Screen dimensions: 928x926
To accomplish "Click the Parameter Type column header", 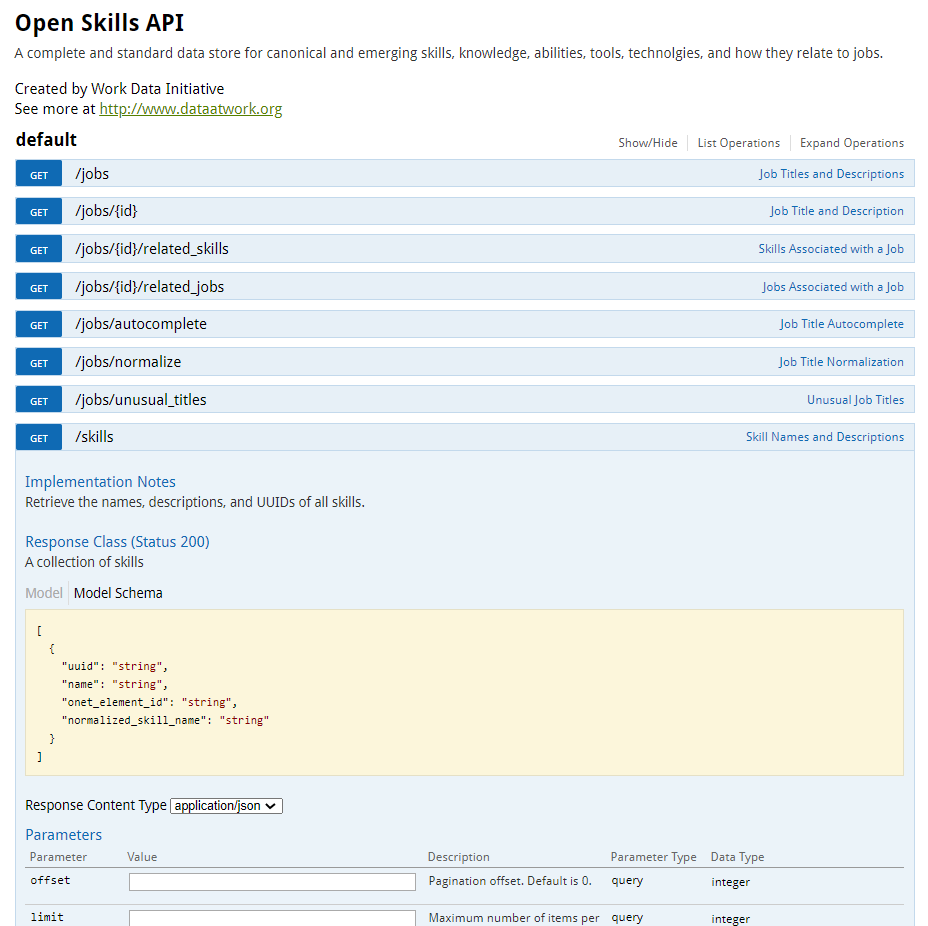I will [x=653, y=857].
